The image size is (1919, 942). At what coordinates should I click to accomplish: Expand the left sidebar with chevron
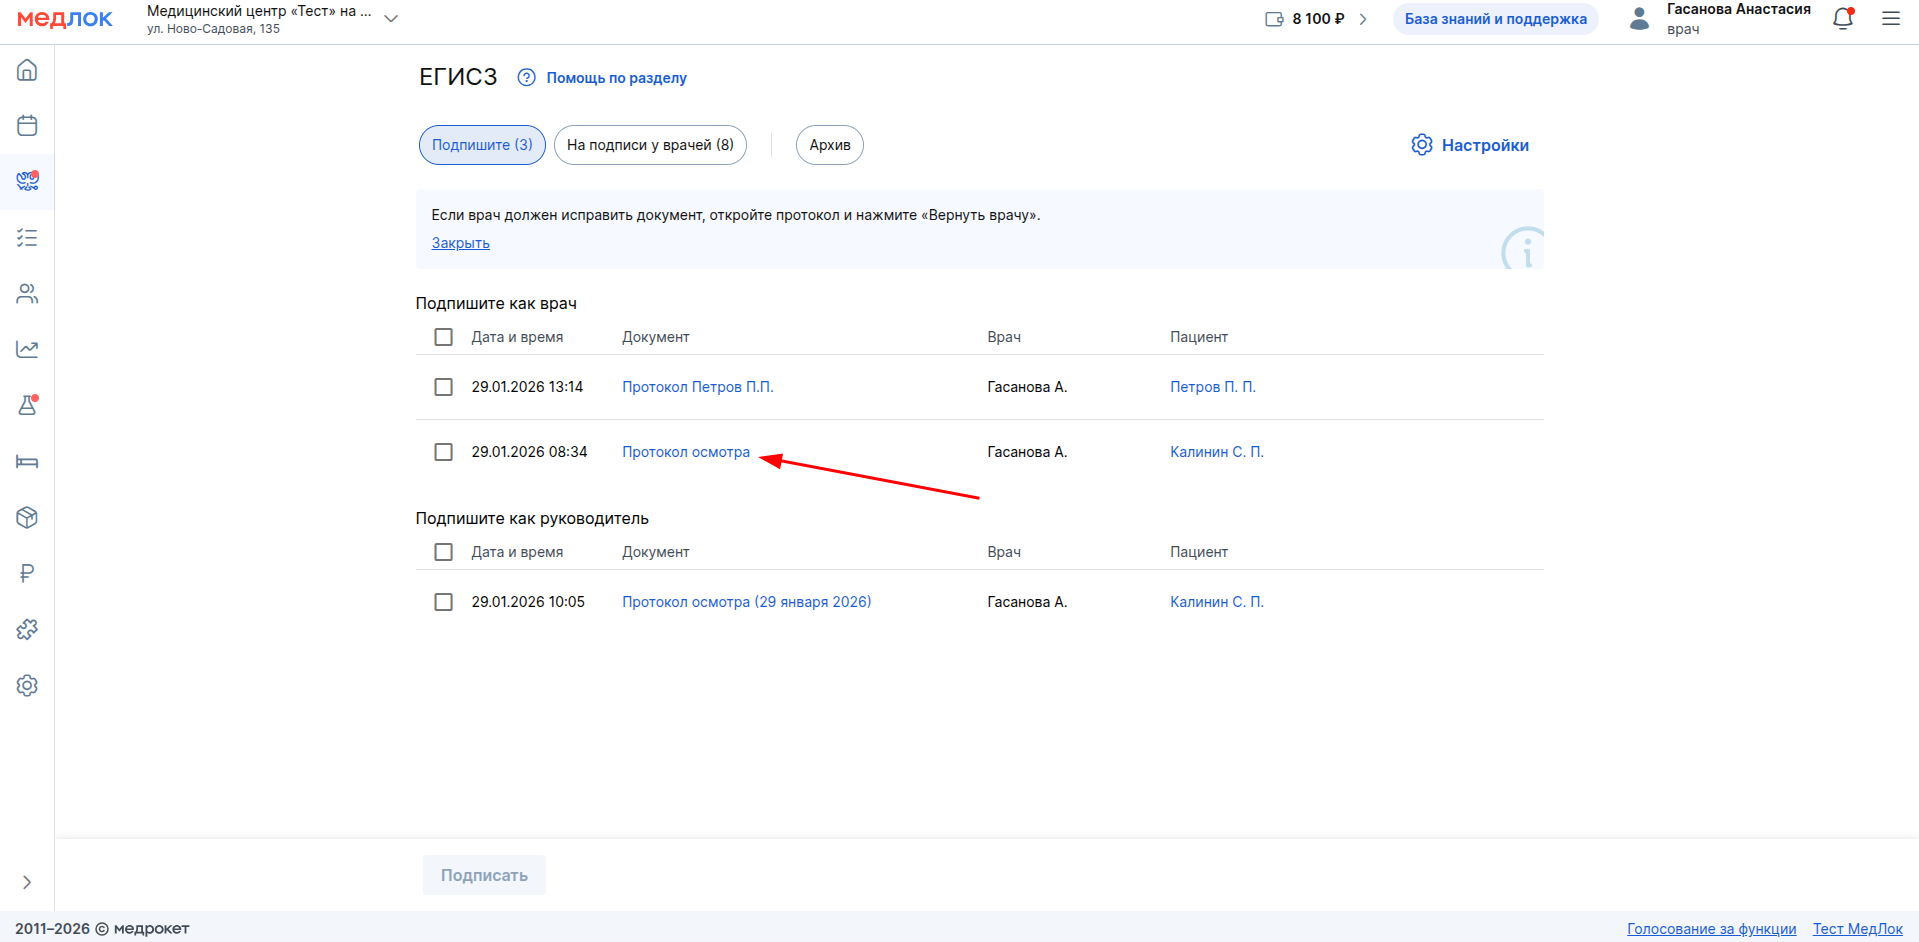(27, 882)
